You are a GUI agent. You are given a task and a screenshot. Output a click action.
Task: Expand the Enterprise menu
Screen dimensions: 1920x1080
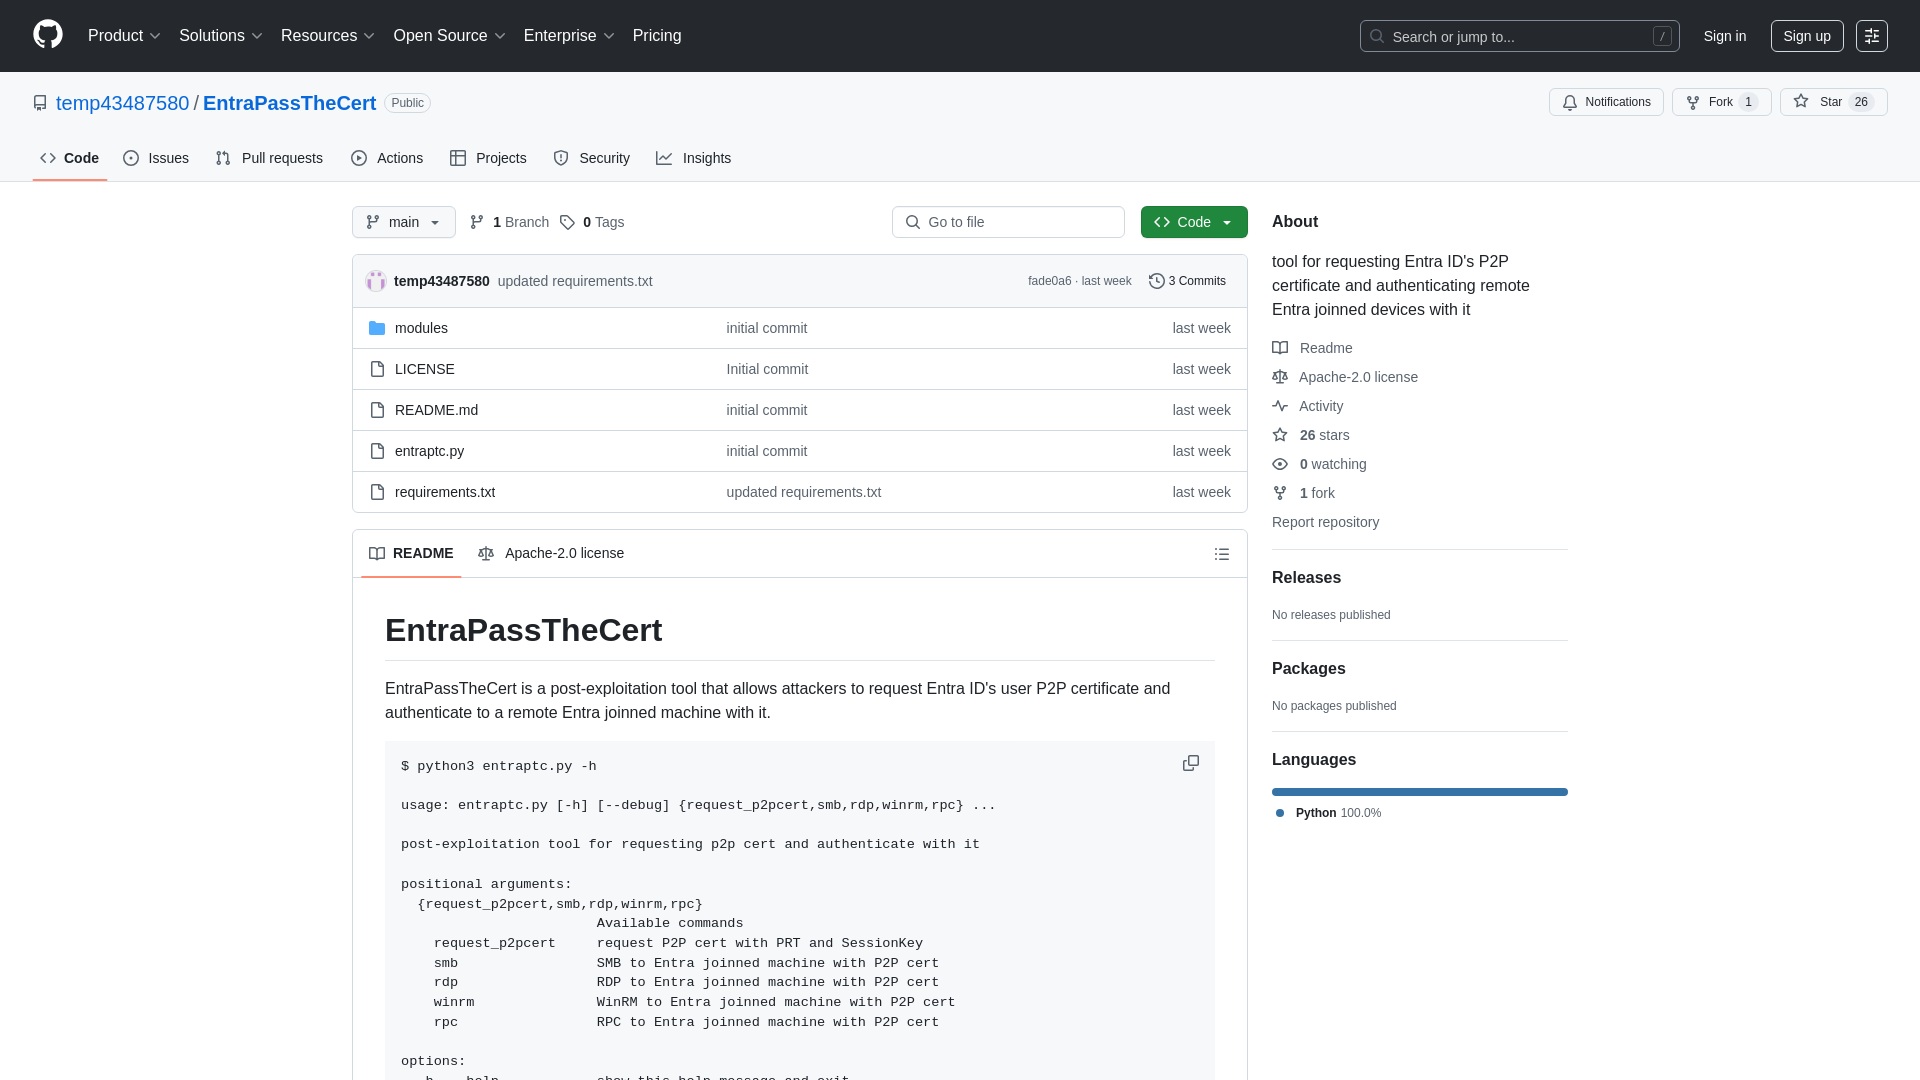tap(569, 36)
